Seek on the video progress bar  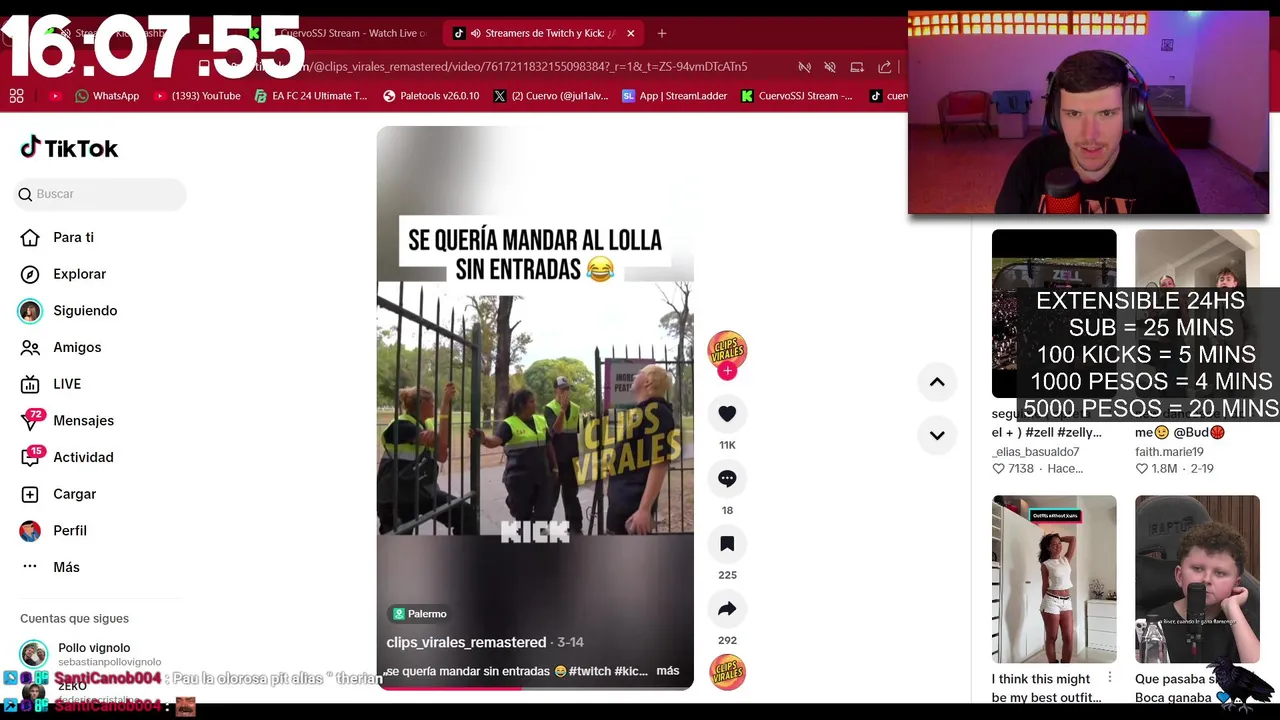[535, 688]
